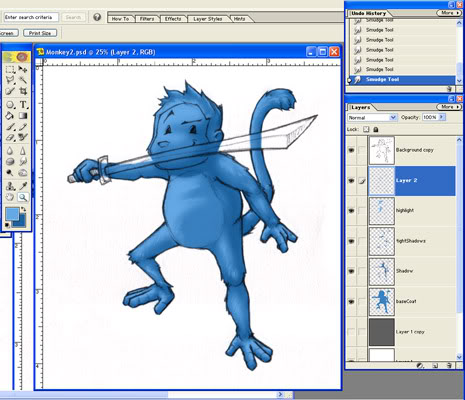The width and height of the screenshot is (465, 400).
Task: Select the Burn tool
Action: [23, 172]
